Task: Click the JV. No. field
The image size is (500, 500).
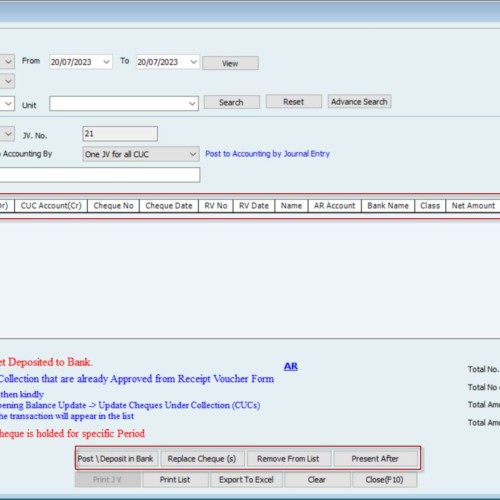Action: pos(120,134)
